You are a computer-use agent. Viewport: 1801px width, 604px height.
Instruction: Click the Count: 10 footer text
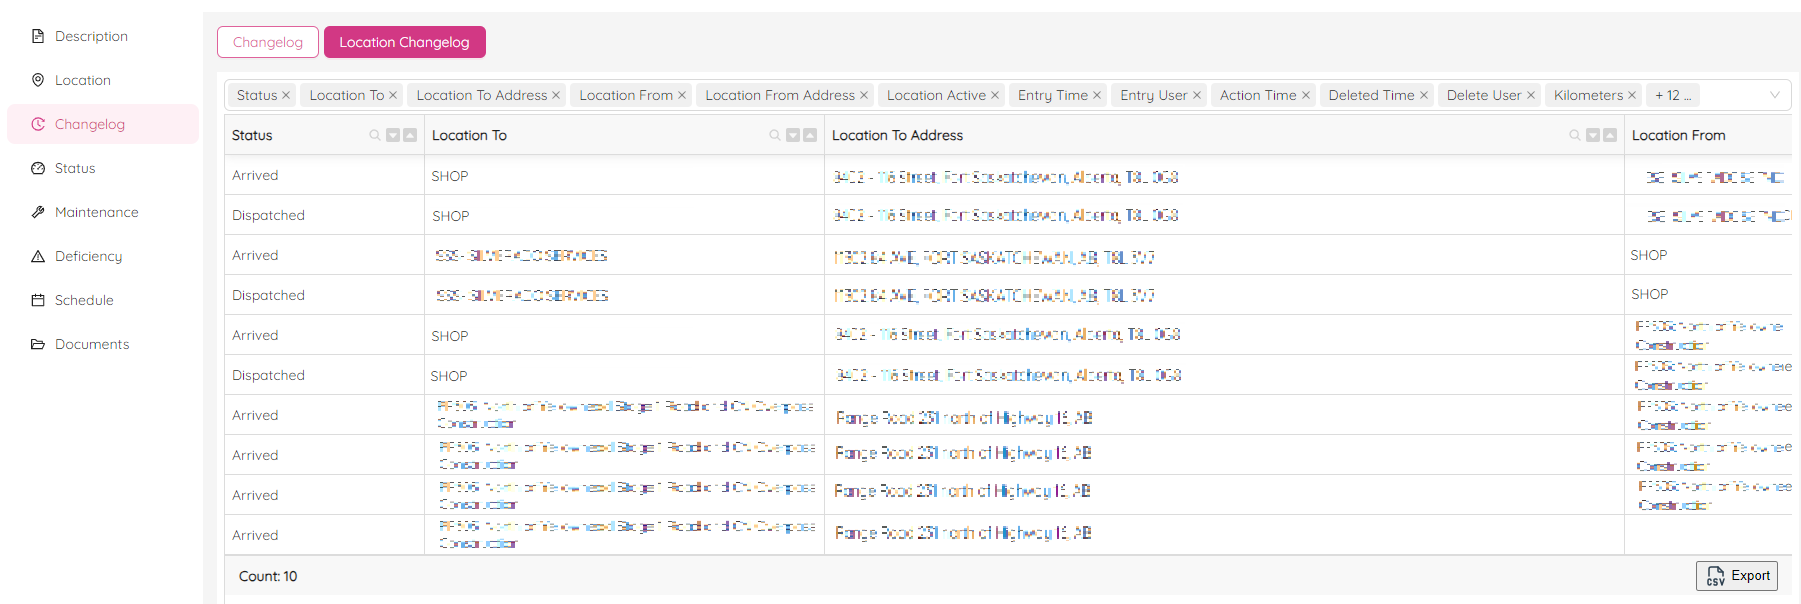[268, 576]
